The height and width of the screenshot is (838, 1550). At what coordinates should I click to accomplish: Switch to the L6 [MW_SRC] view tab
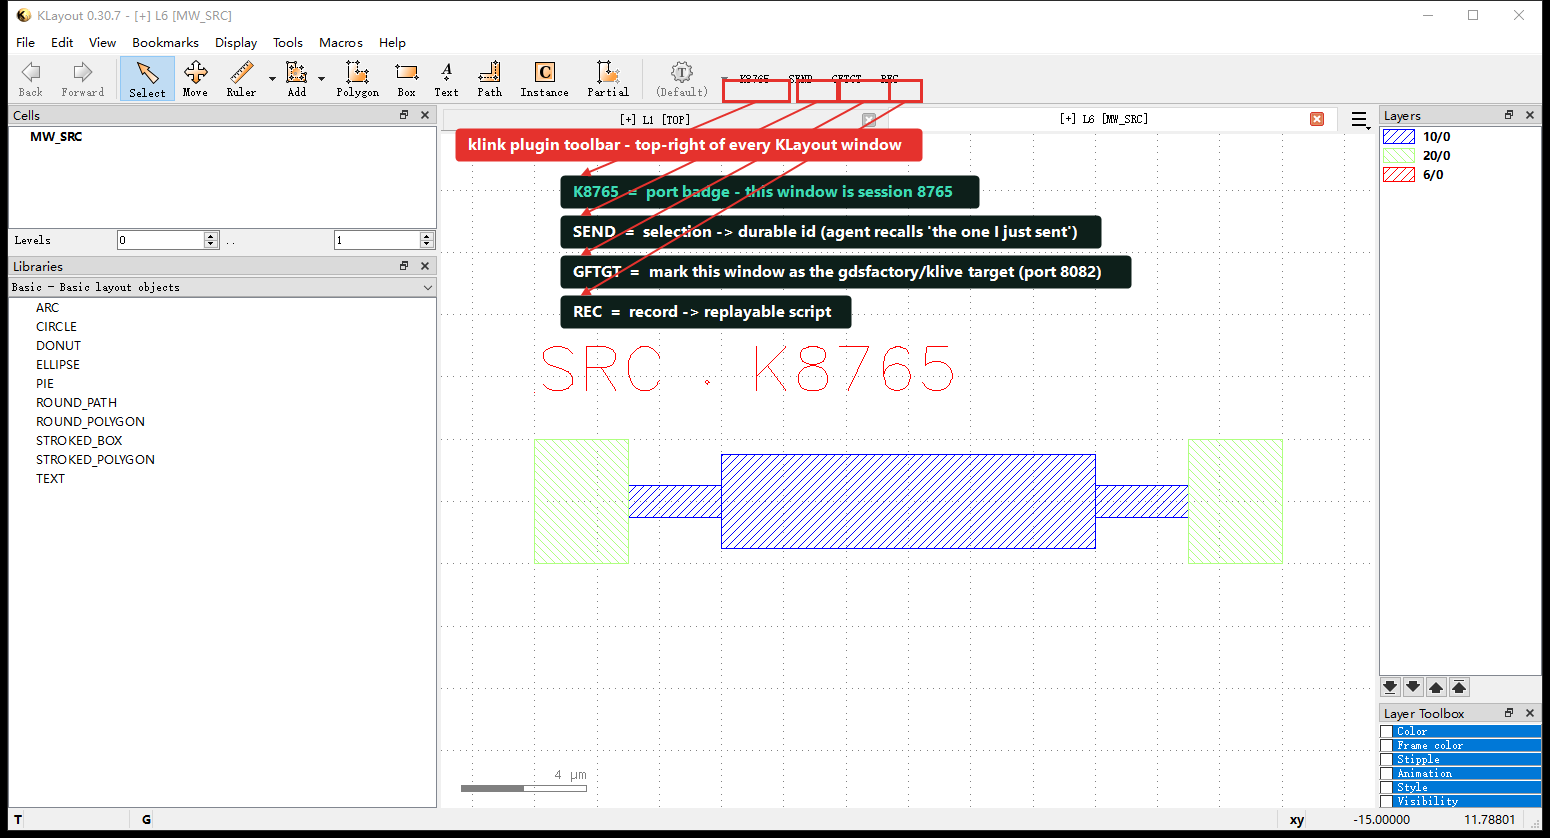[x=1104, y=119]
